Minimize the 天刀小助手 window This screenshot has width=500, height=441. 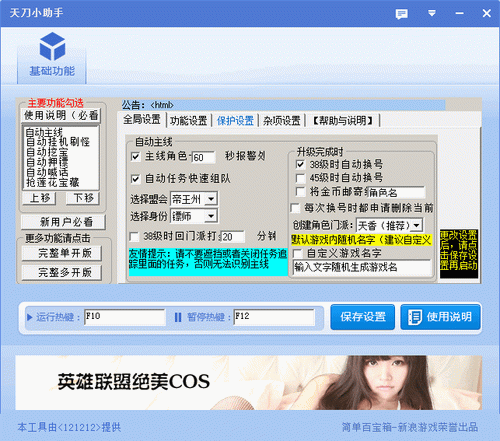pos(460,13)
